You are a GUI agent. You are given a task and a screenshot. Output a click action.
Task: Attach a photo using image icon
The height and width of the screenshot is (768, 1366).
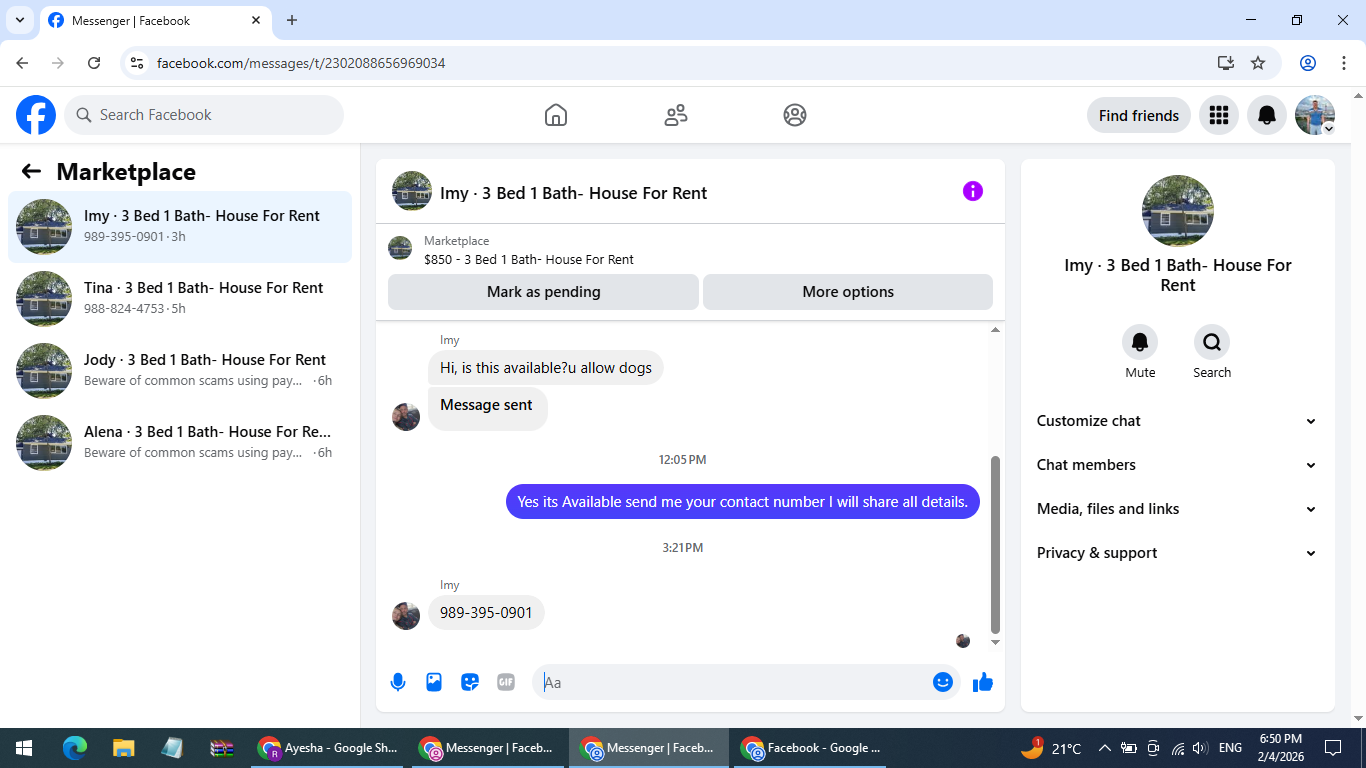434,682
